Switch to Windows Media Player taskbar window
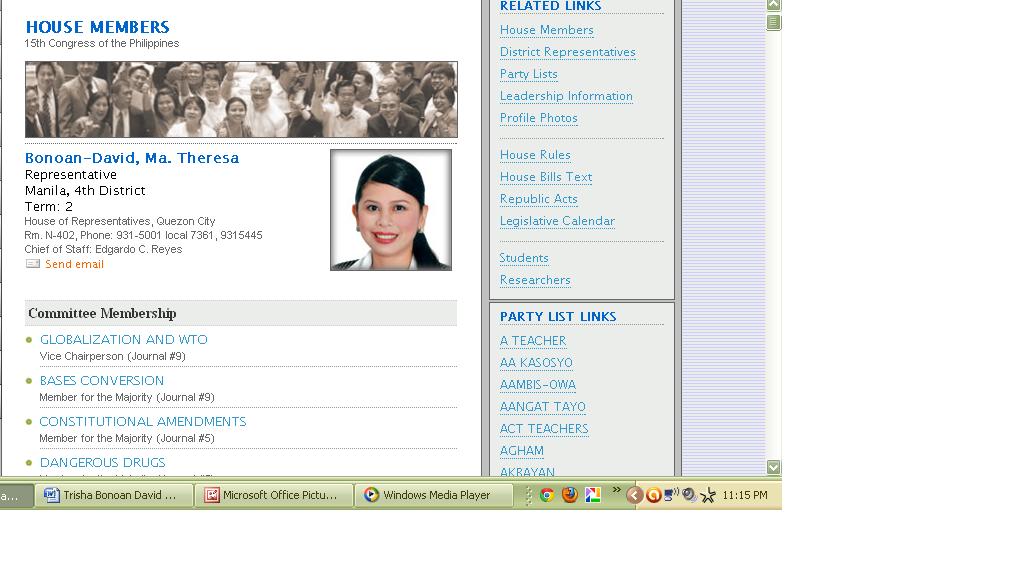Image resolution: width=1024 pixels, height=576 pixels. [x=434, y=495]
